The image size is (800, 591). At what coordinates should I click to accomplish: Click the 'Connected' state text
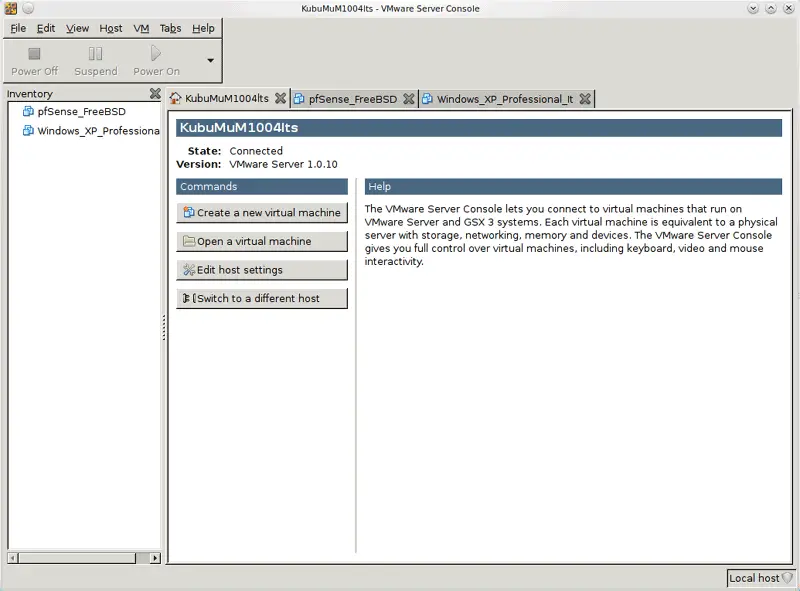pyautogui.click(x=256, y=151)
